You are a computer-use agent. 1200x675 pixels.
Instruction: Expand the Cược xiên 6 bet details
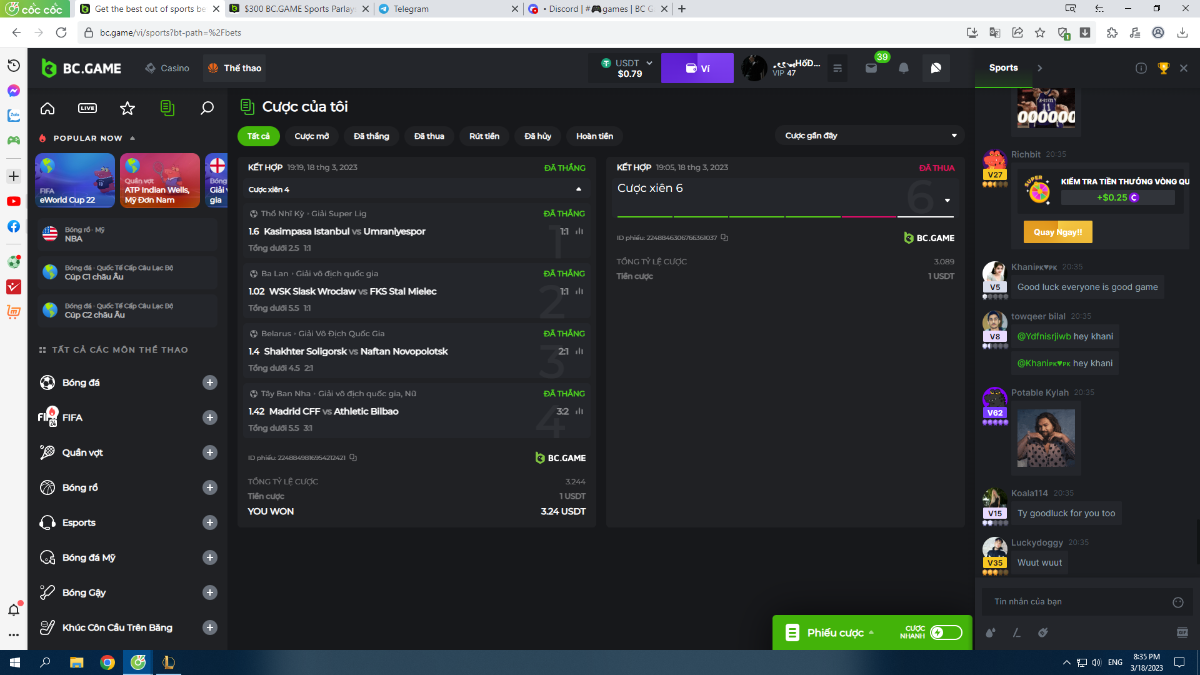click(x=947, y=200)
